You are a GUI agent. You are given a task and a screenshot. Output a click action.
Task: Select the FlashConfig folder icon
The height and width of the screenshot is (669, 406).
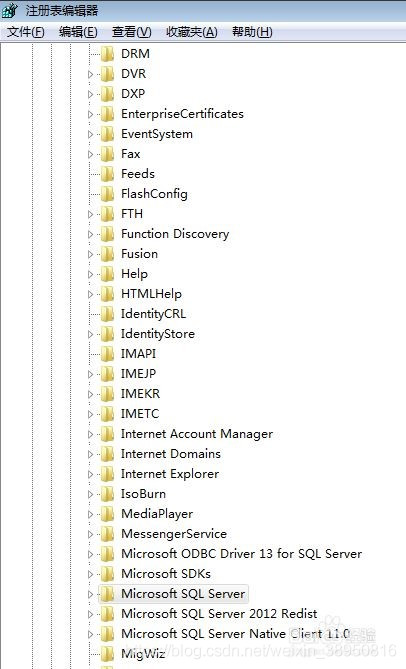click(107, 194)
